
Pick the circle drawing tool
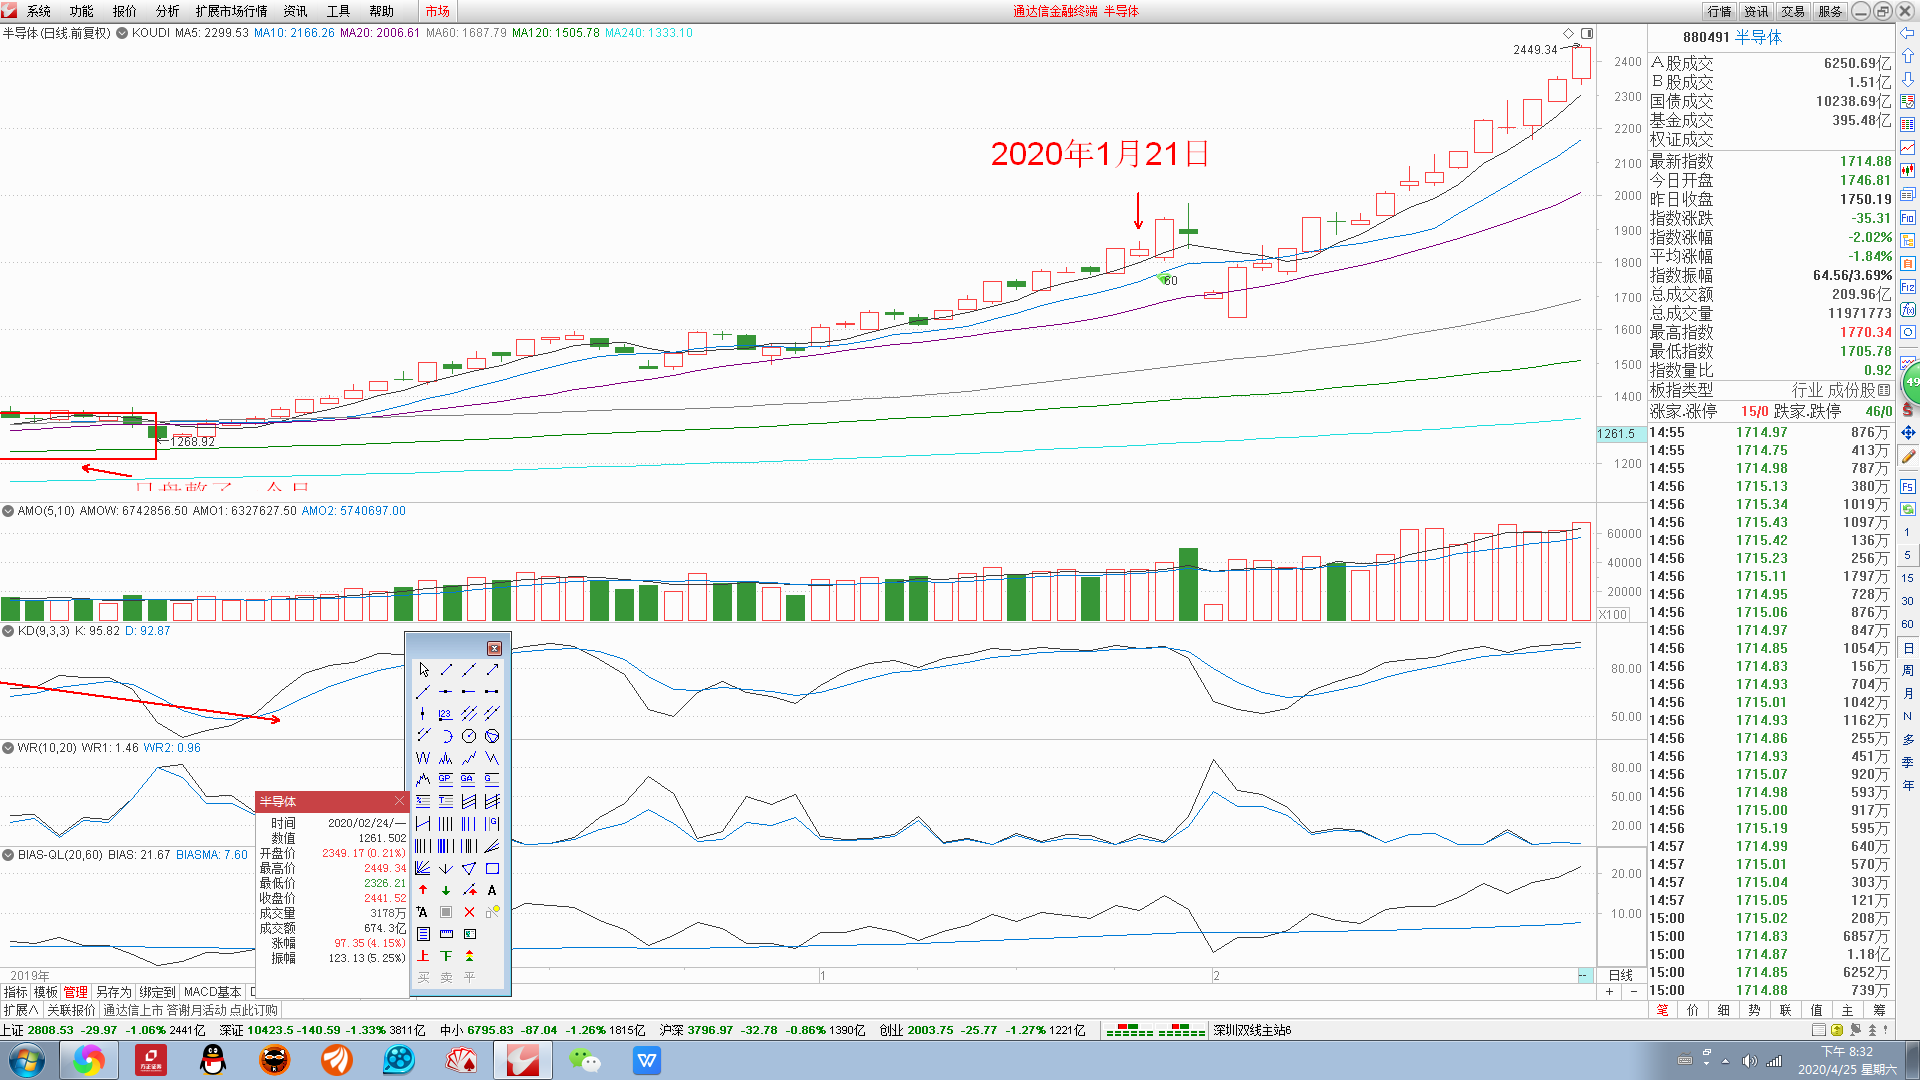(469, 736)
